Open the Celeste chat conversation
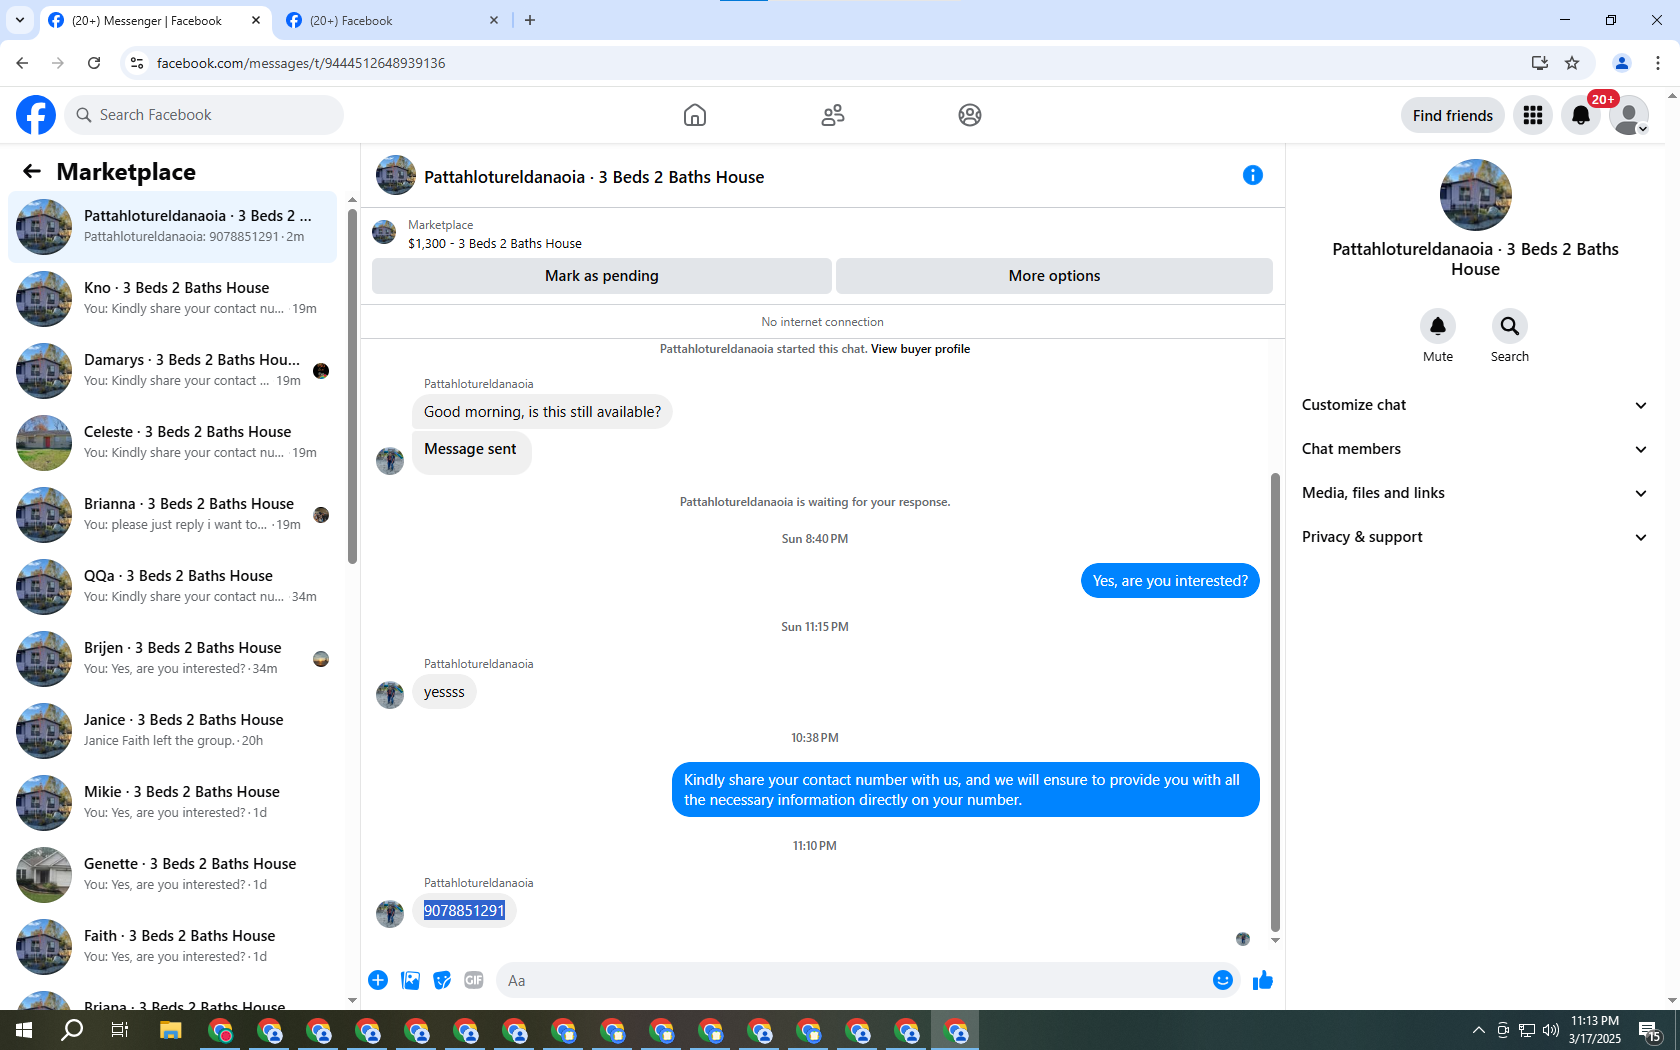Image resolution: width=1680 pixels, height=1050 pixels. point(173,443)
